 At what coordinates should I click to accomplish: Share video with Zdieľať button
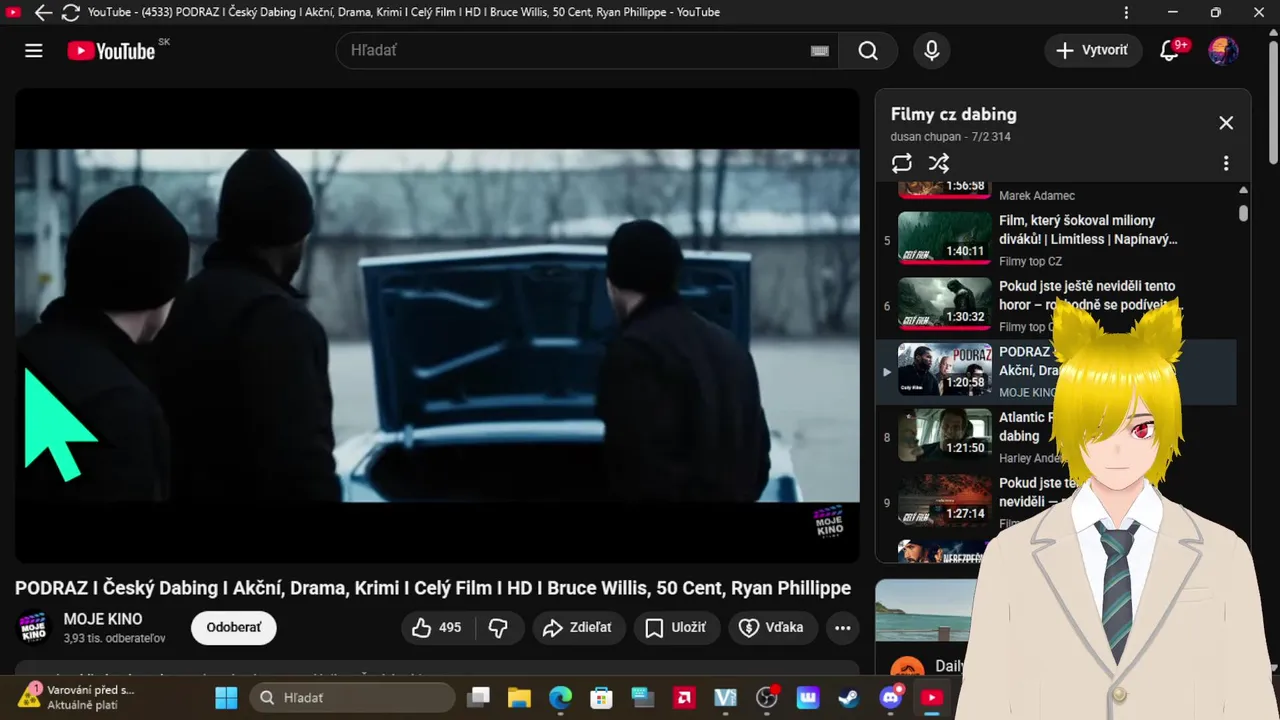(577, 628)
